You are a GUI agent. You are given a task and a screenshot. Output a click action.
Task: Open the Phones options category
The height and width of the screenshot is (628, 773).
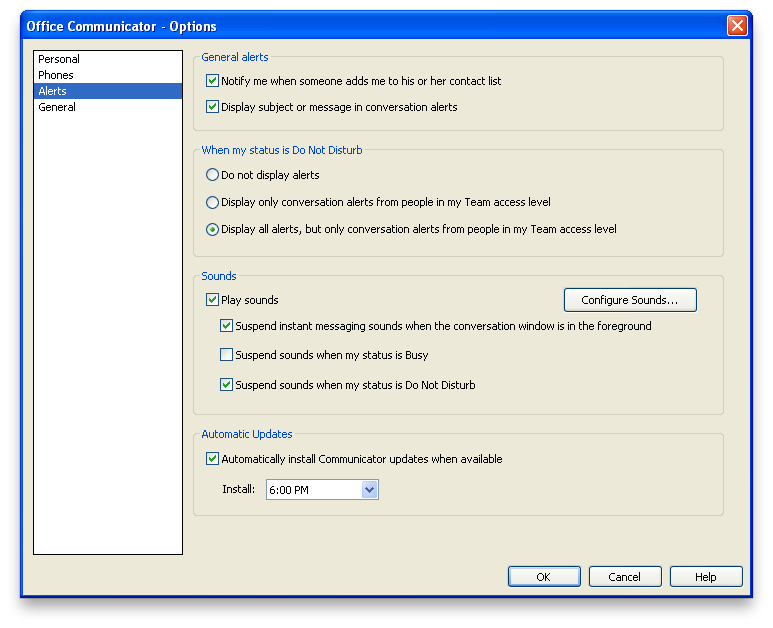pos(56,75)
